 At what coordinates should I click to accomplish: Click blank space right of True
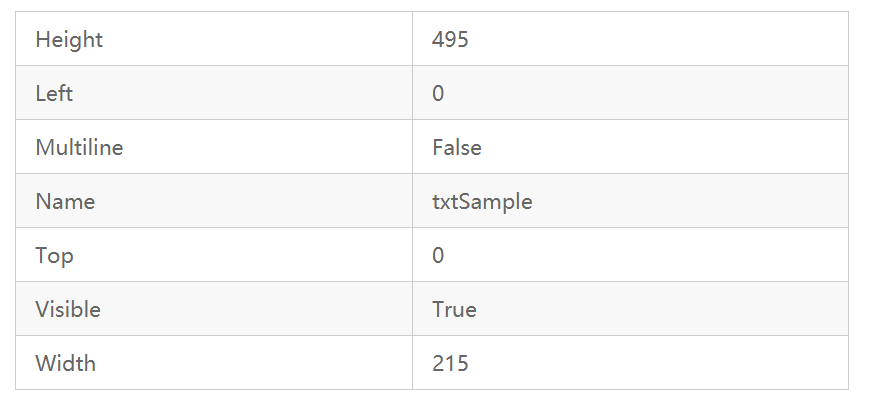(x=662, y=309)
